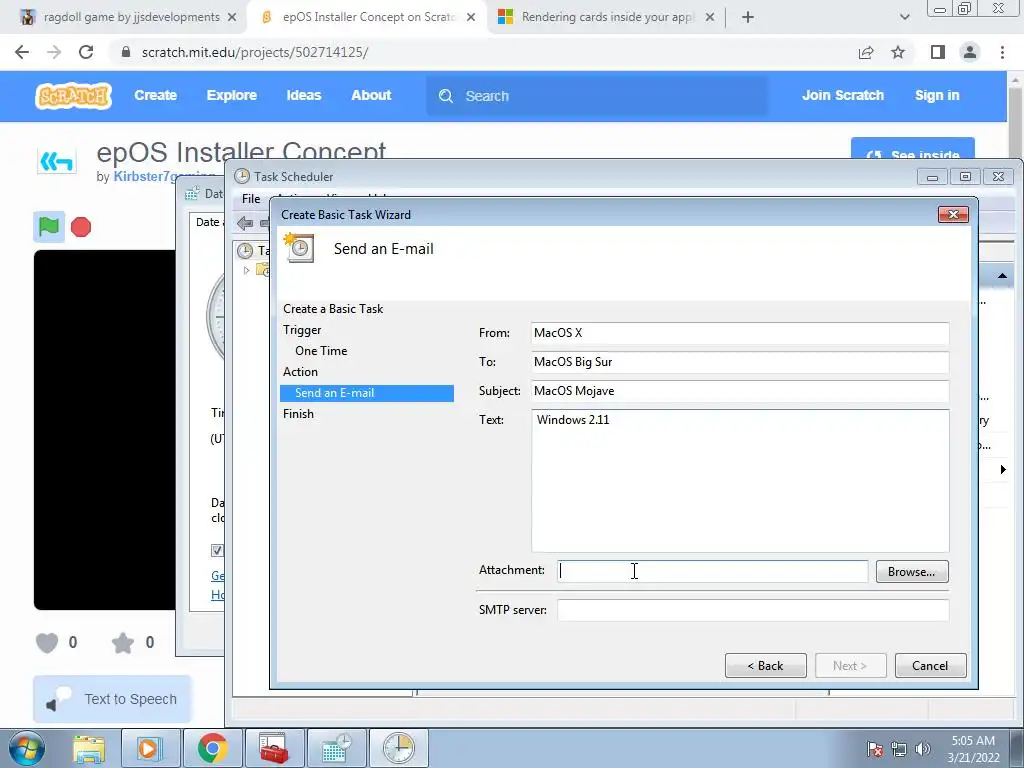Select Finish step in wizard sidebar
Viewport: 1024px width, 768px height.
tap(298, 413)
